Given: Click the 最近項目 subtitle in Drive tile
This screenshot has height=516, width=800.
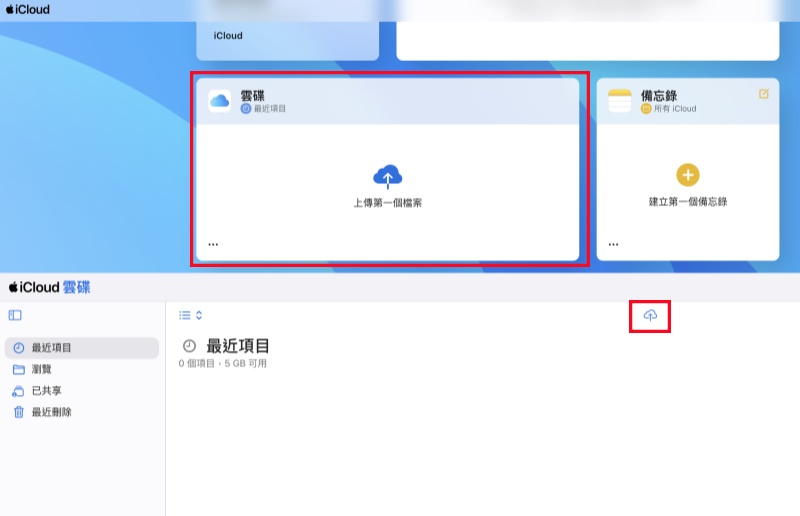Looking at the screenshot, I should click(263, 109).
